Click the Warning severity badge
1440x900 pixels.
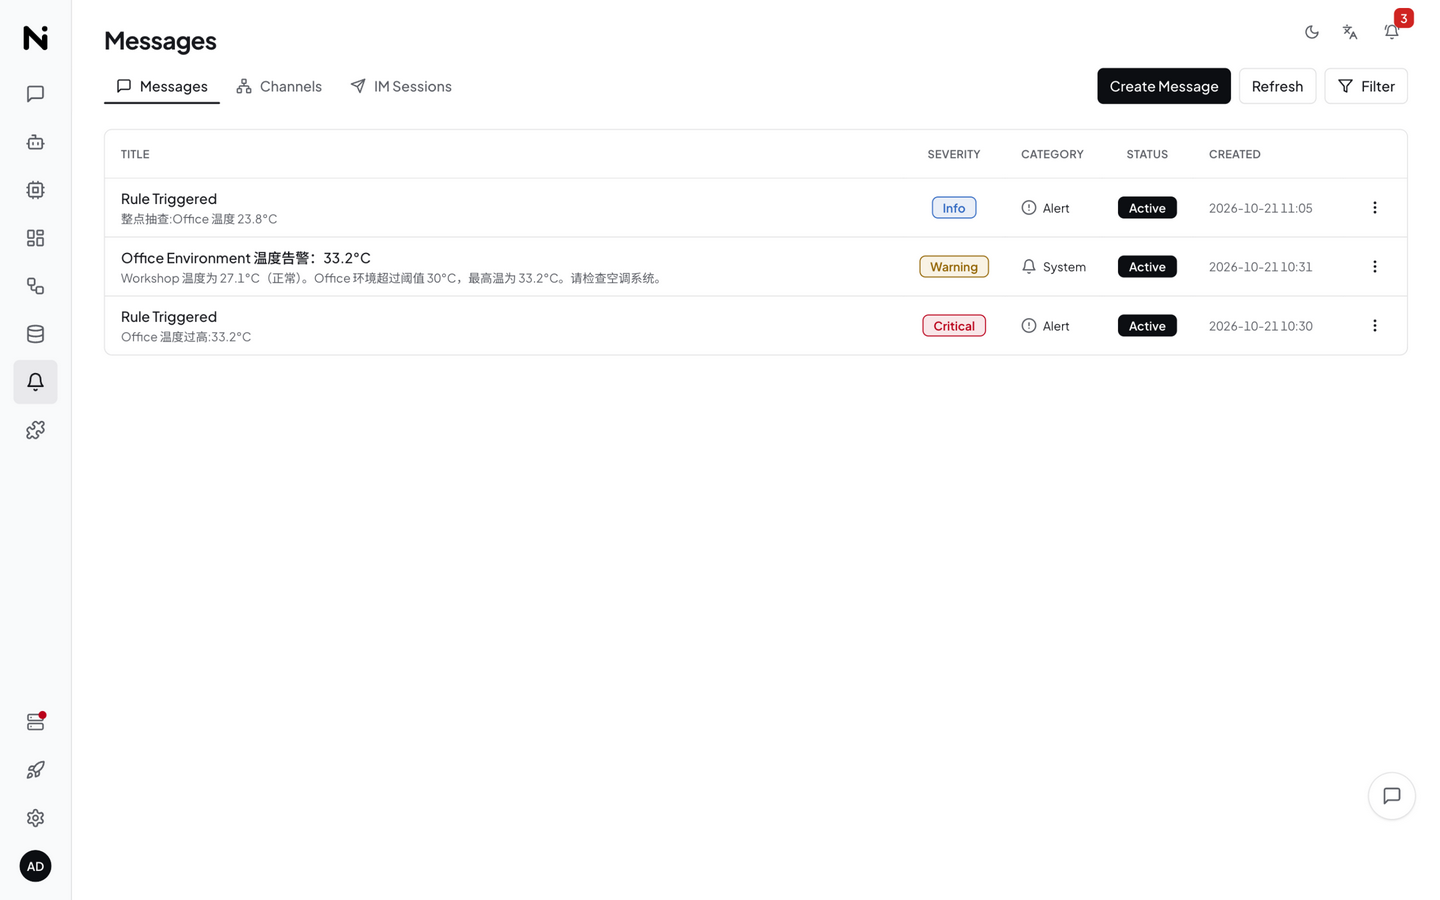954,267
